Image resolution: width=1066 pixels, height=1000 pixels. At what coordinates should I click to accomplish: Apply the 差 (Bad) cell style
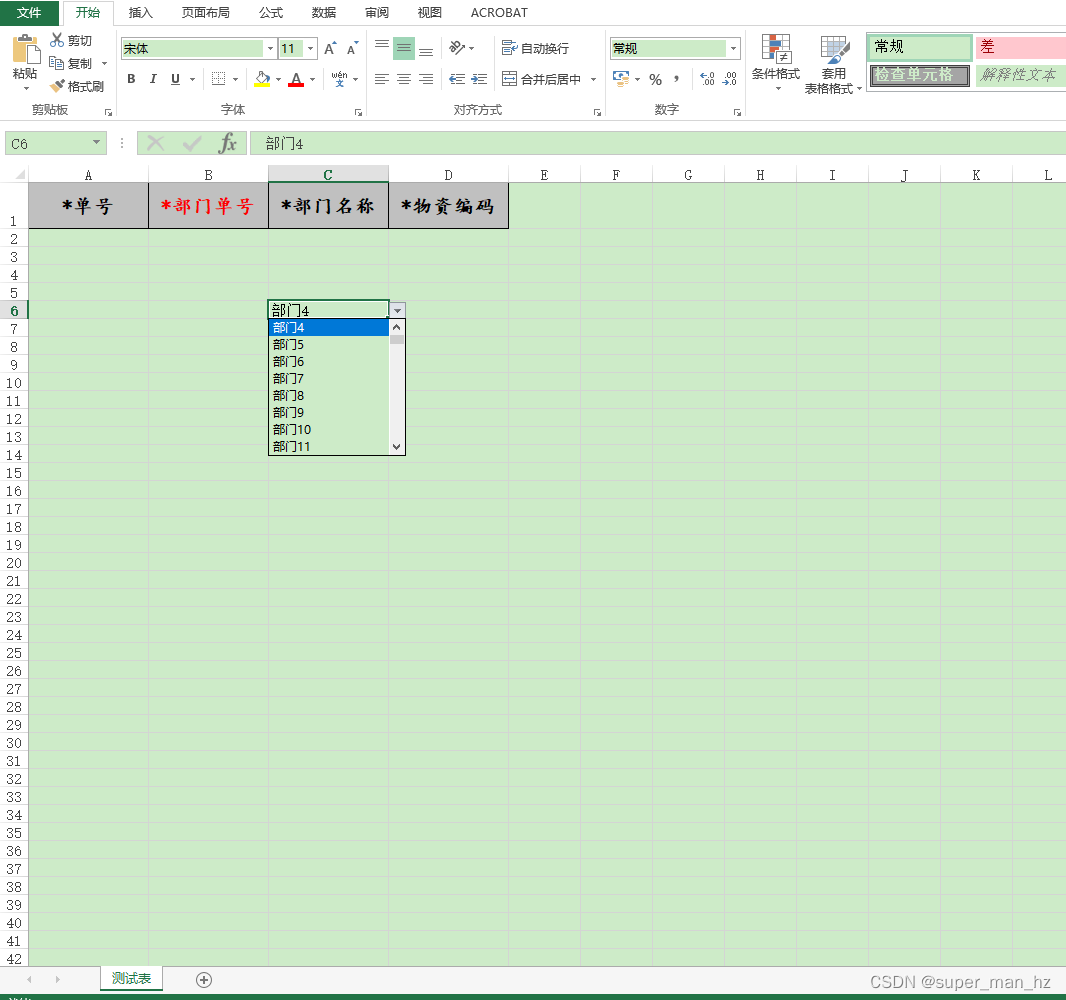pyautogui.click(x=1020, y=47)
